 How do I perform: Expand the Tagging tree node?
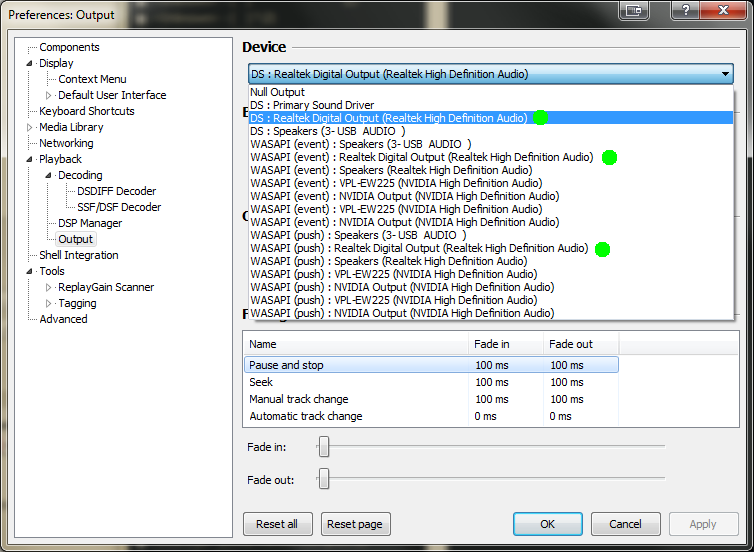pyautogui.click(x=48, y=303)
